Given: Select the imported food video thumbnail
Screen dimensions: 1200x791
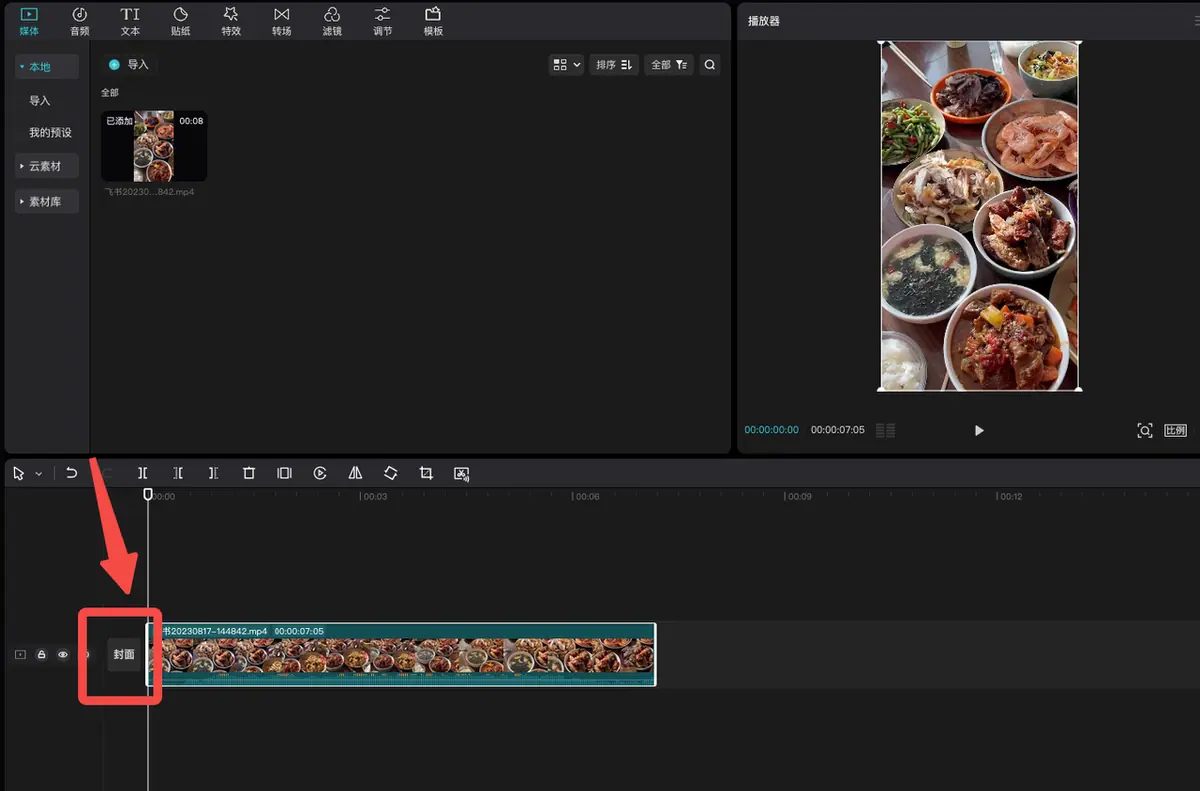Looking at the screenshot, I should 154,146.
